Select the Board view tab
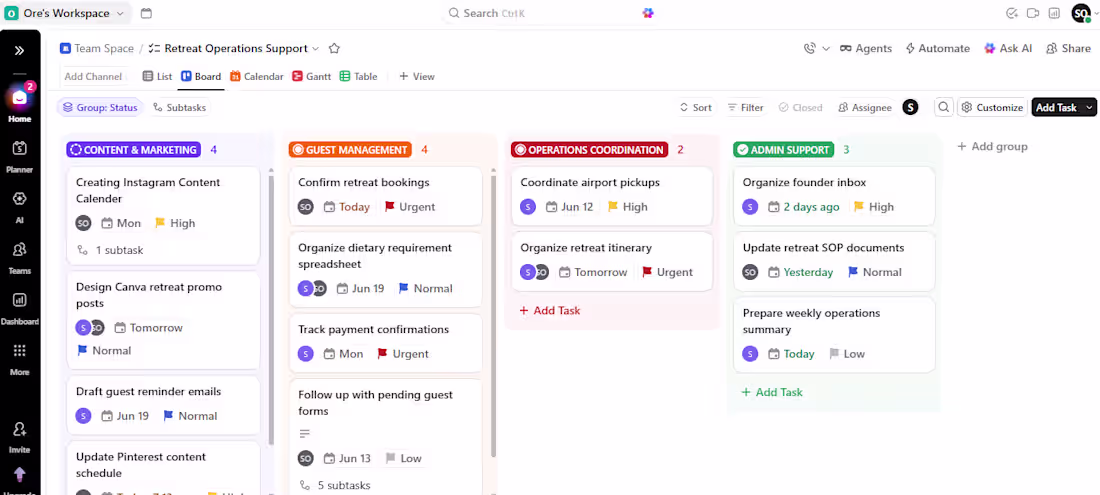 coord(201,76)
